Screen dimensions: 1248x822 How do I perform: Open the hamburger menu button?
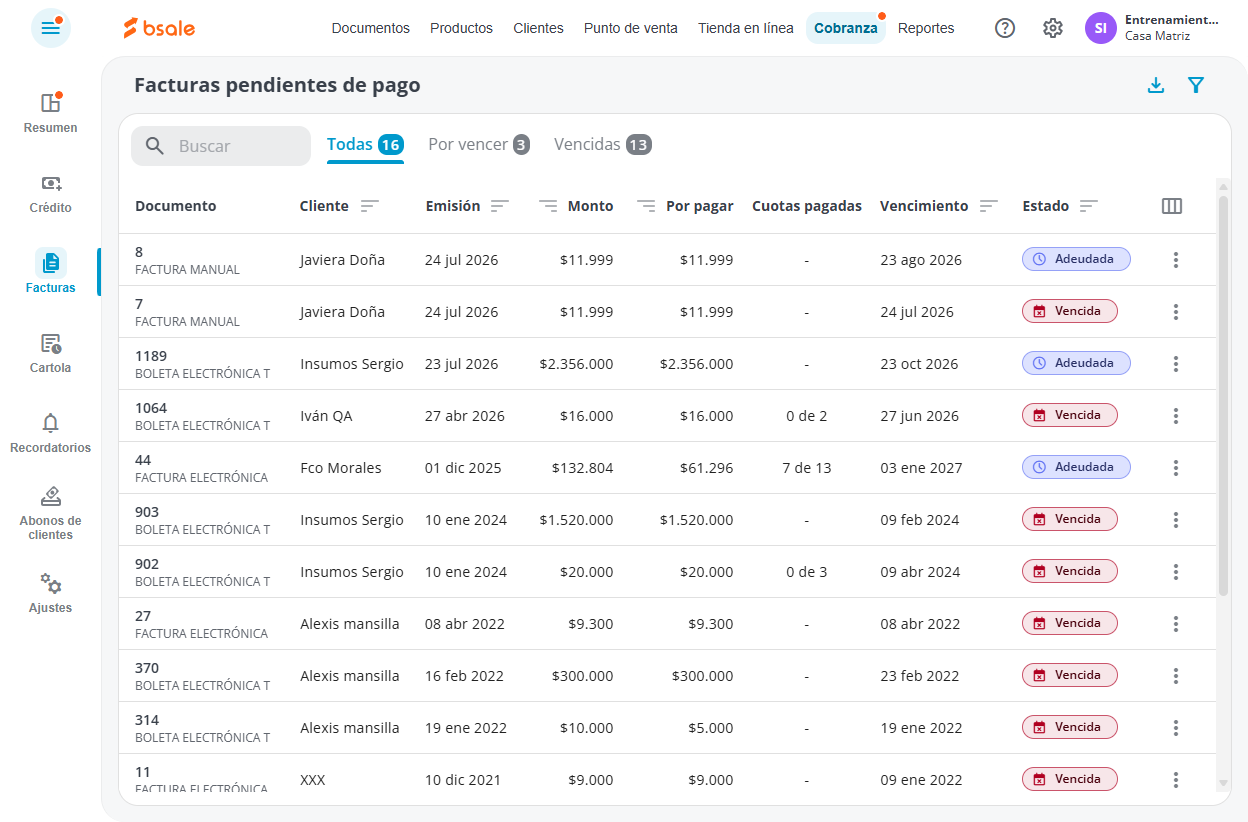[x=51, y=28]
